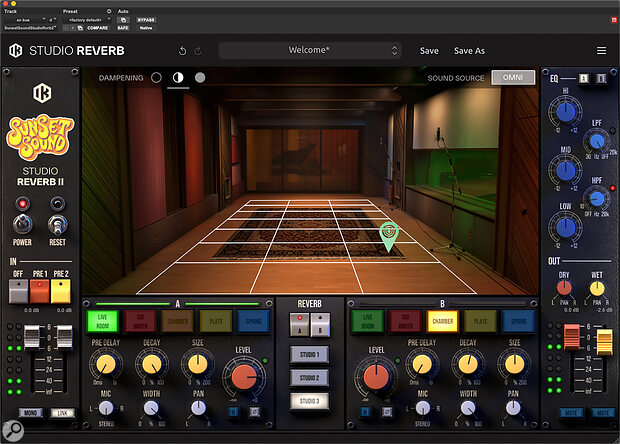
Task: Click the EQ LOW gain knob
Action: click(x=565, y=228)
